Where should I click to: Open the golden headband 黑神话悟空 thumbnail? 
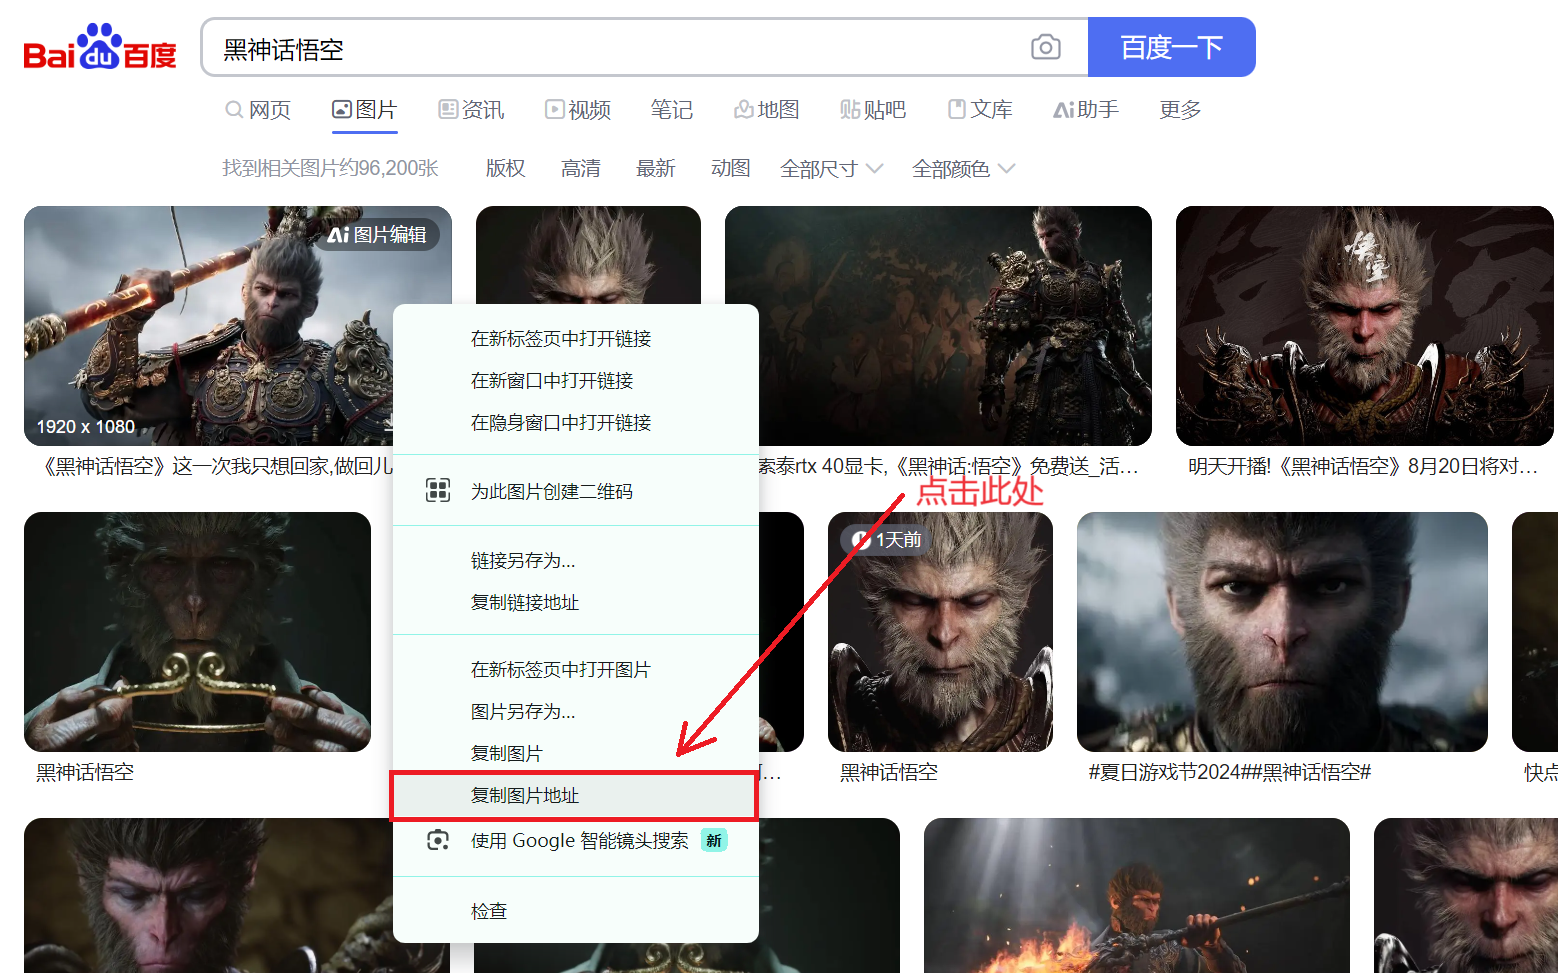197,632
